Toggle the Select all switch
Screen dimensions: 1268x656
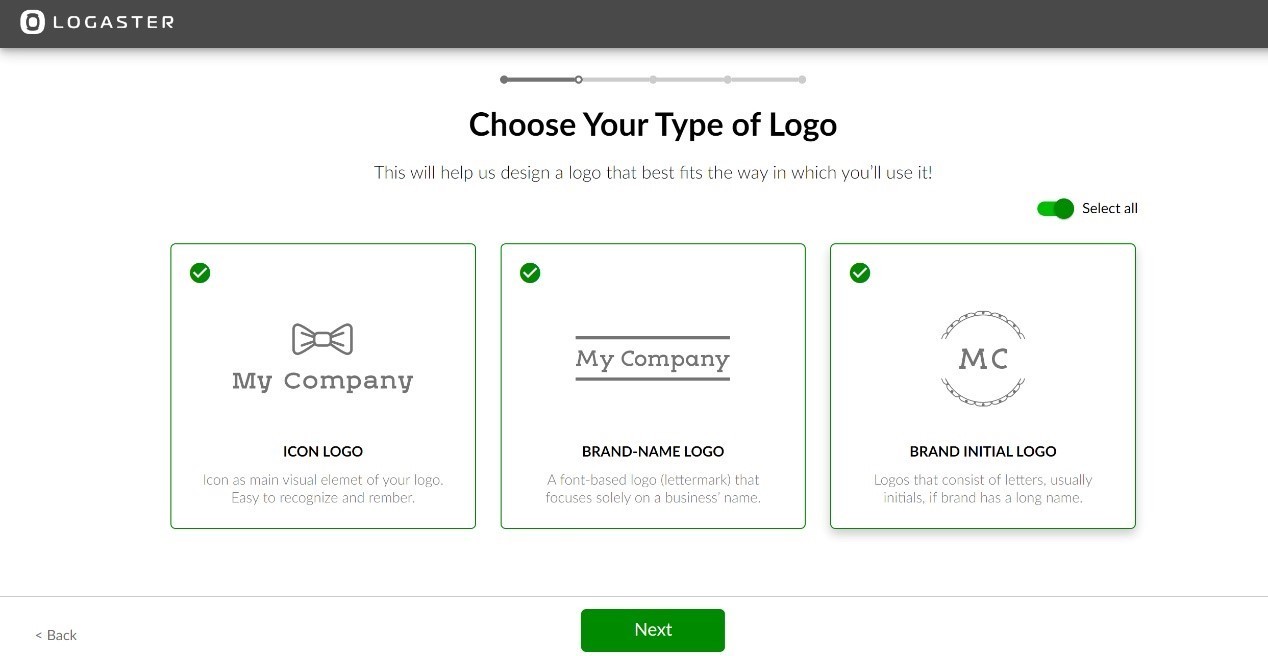(1055, 208)
